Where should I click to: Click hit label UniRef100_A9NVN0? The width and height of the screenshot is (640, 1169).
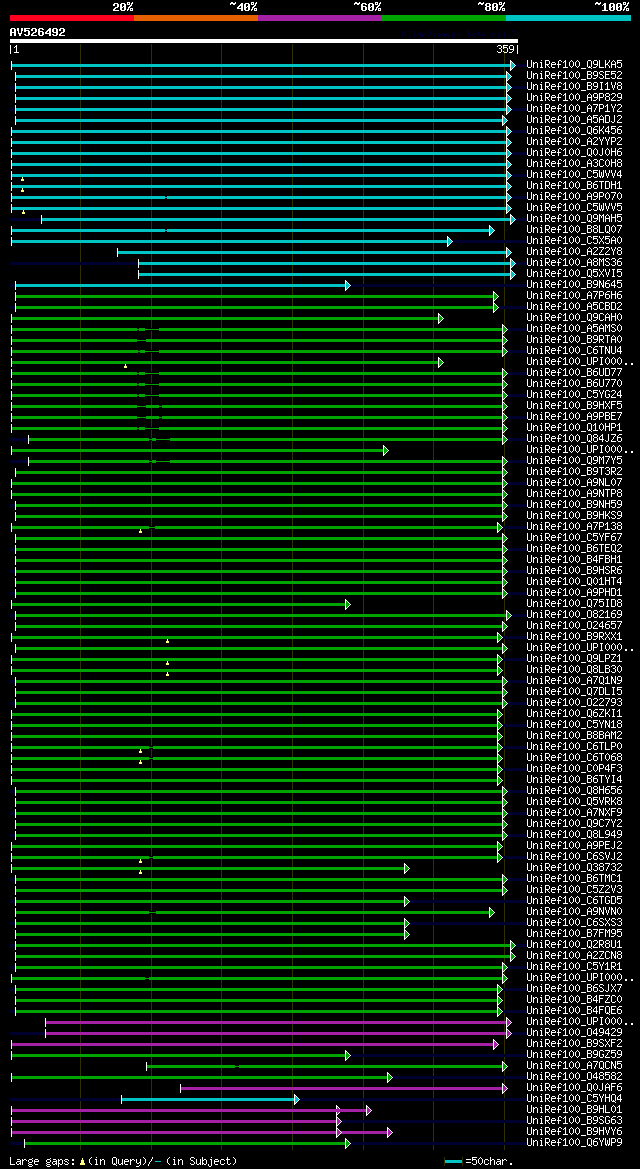tap(574, 911)
